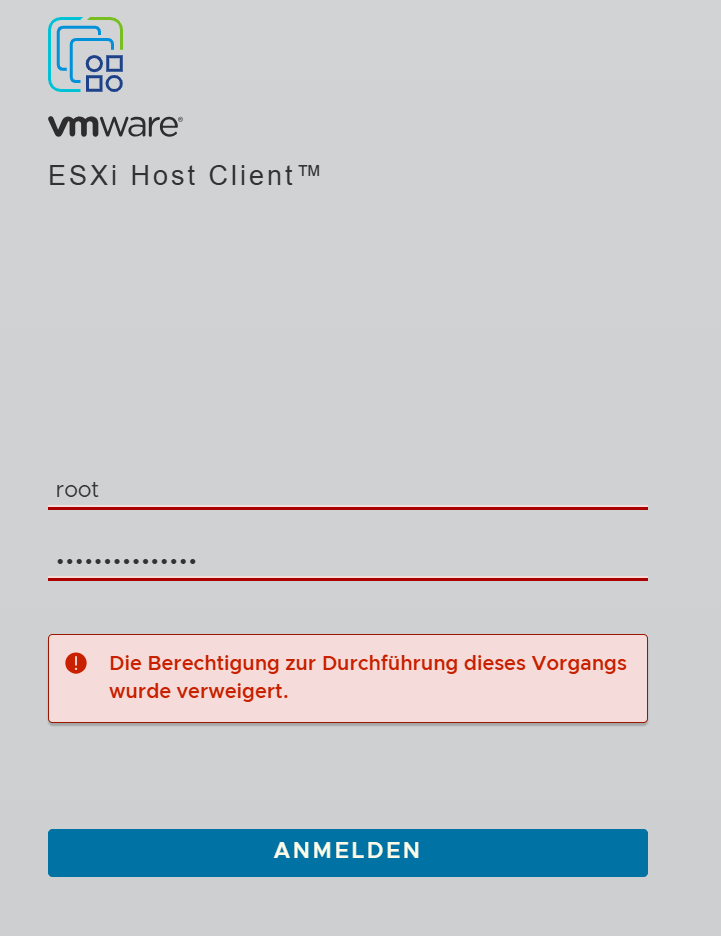Click the ANMELDEN login button
The height and width of the screenshot is (936, 721).
348,852
